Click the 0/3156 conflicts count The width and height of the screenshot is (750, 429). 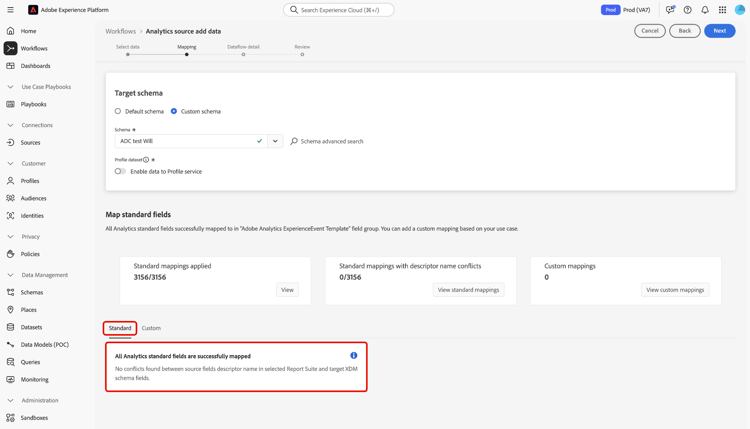tap(350, 277)
